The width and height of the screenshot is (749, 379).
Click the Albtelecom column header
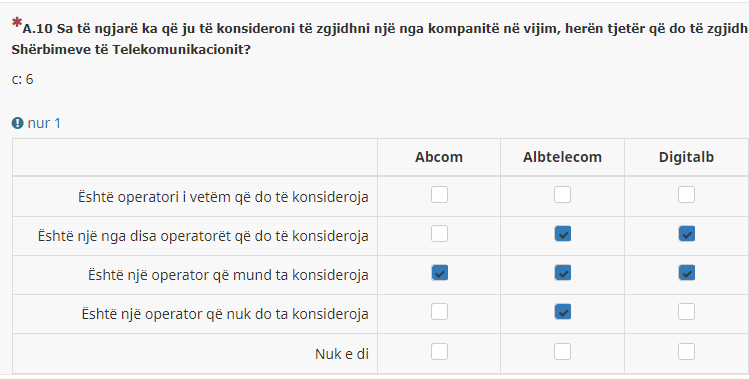(x=562, y=157)
